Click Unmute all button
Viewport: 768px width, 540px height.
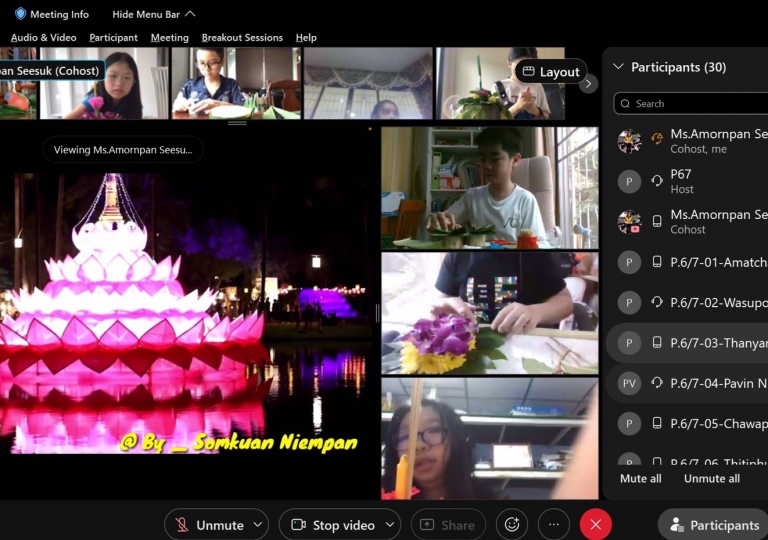(x=712, y=479)
